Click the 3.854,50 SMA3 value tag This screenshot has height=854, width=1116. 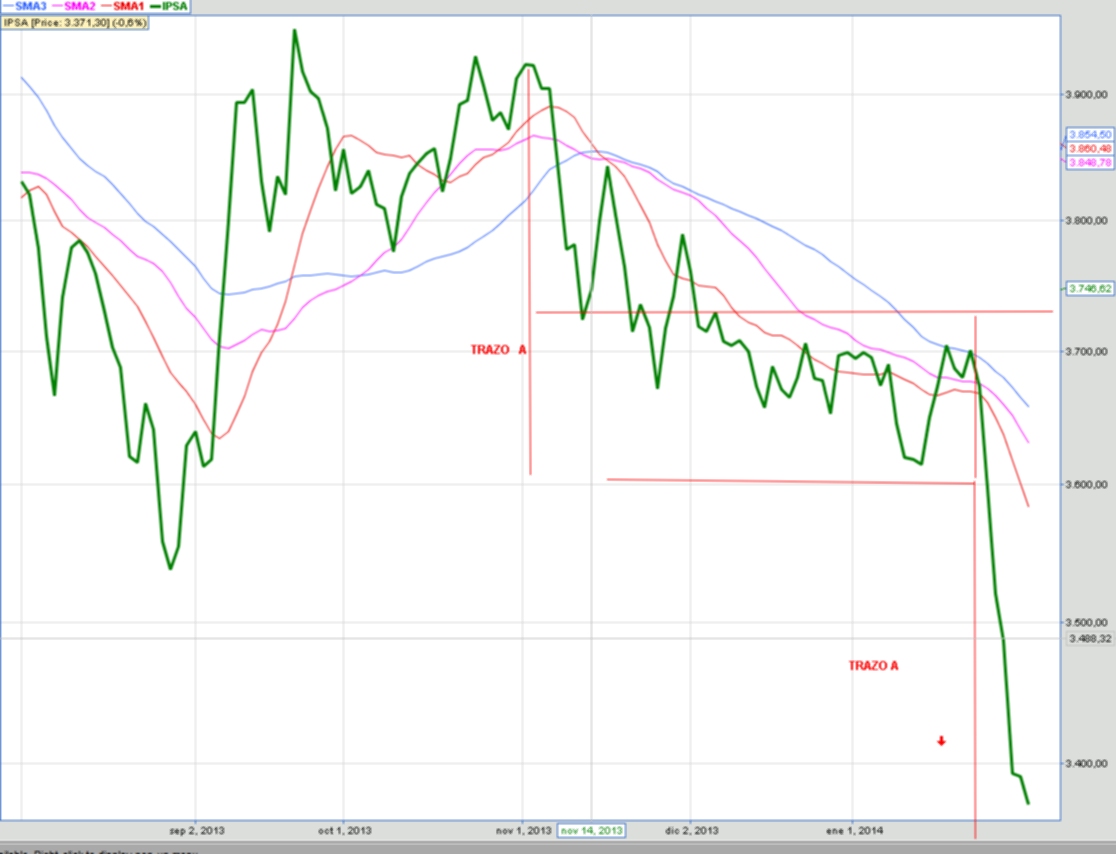[1090, 135]
